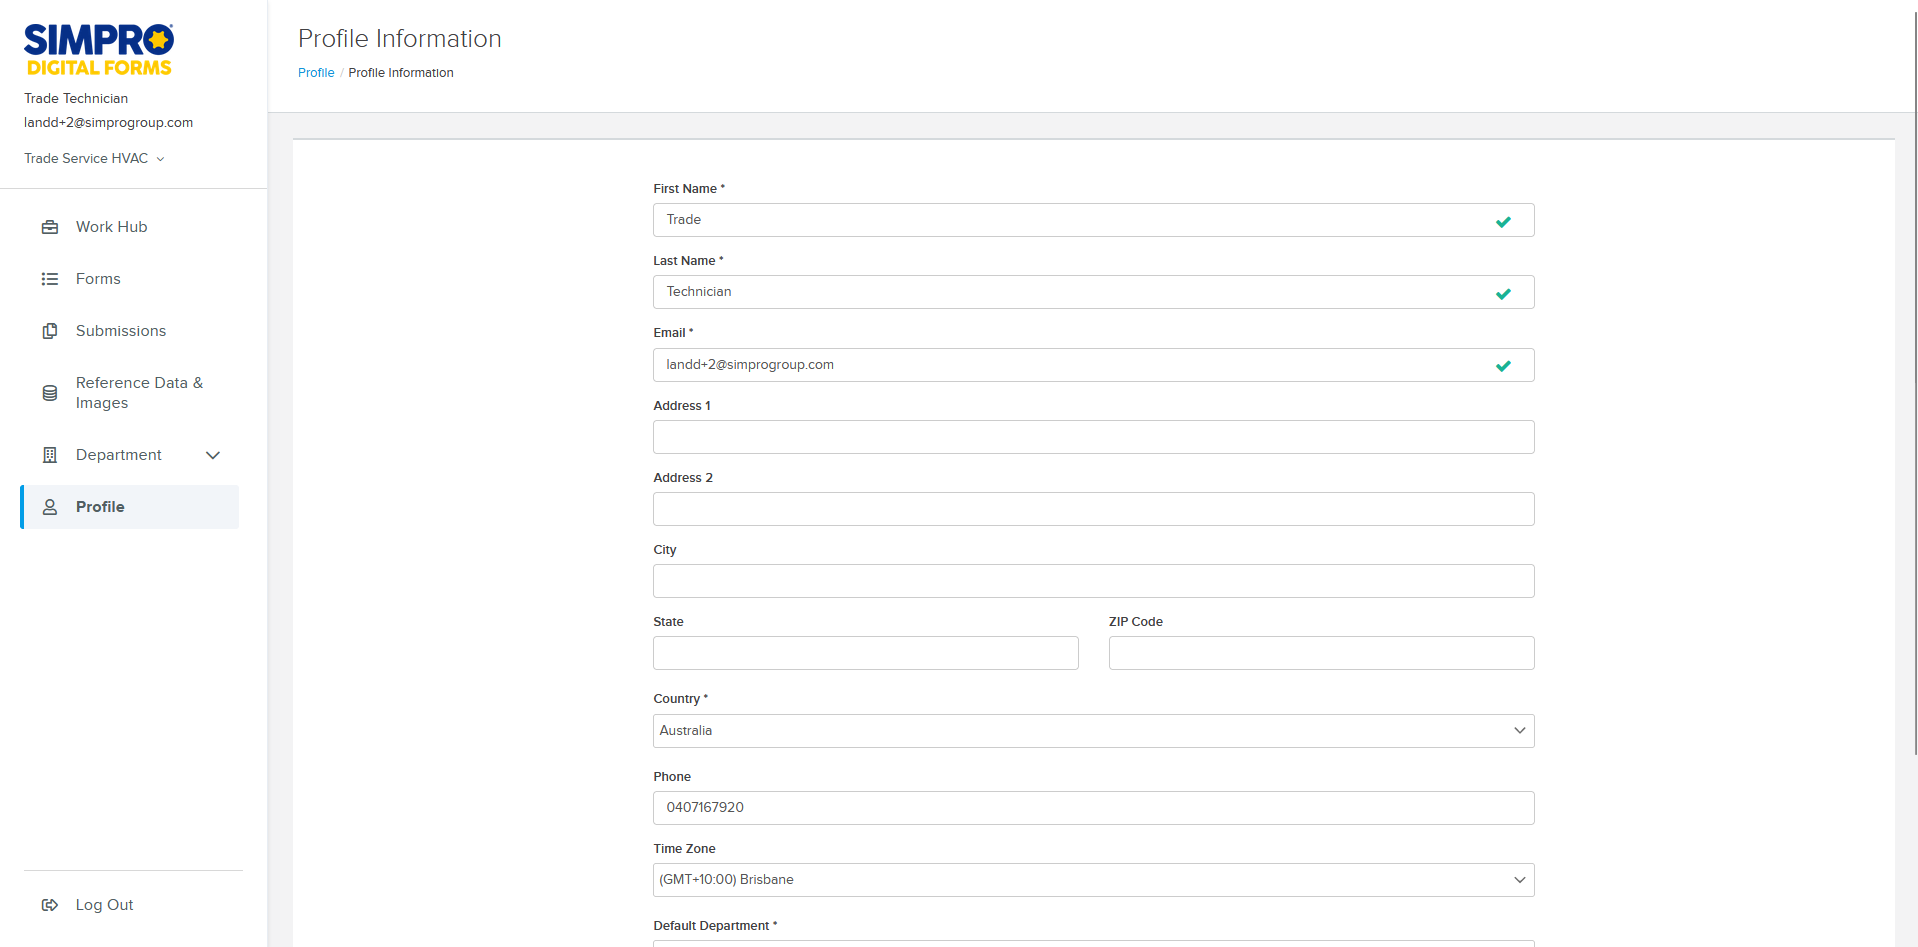Go to Forms in the sidebar
The image size is (1918, 947).
click(x=130, y=279)
